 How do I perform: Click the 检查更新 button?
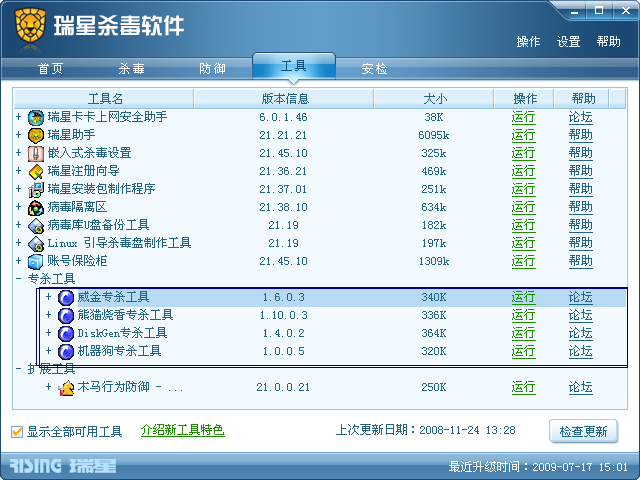583,431
